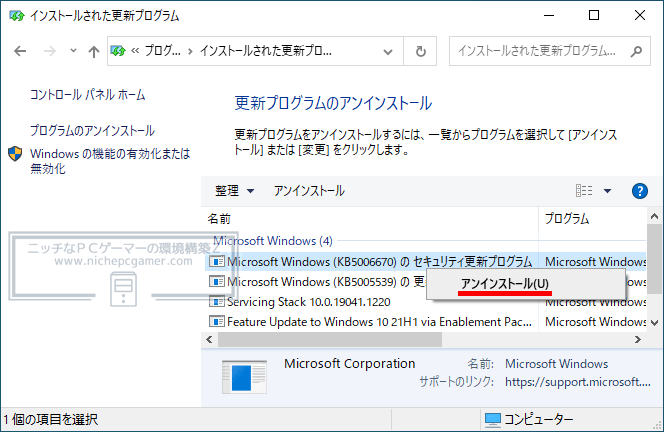Expand the breadcrumb overflow chevron «

click(x=135, y=51)
